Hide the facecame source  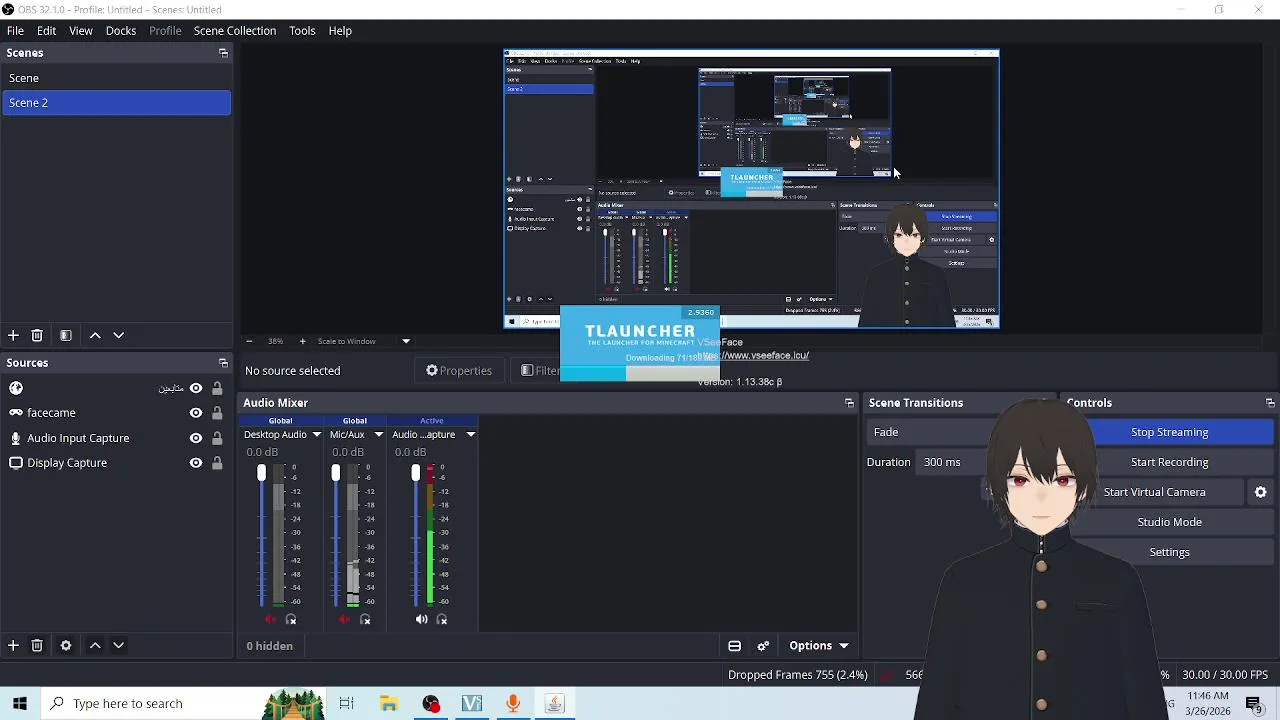click(196, 413)
